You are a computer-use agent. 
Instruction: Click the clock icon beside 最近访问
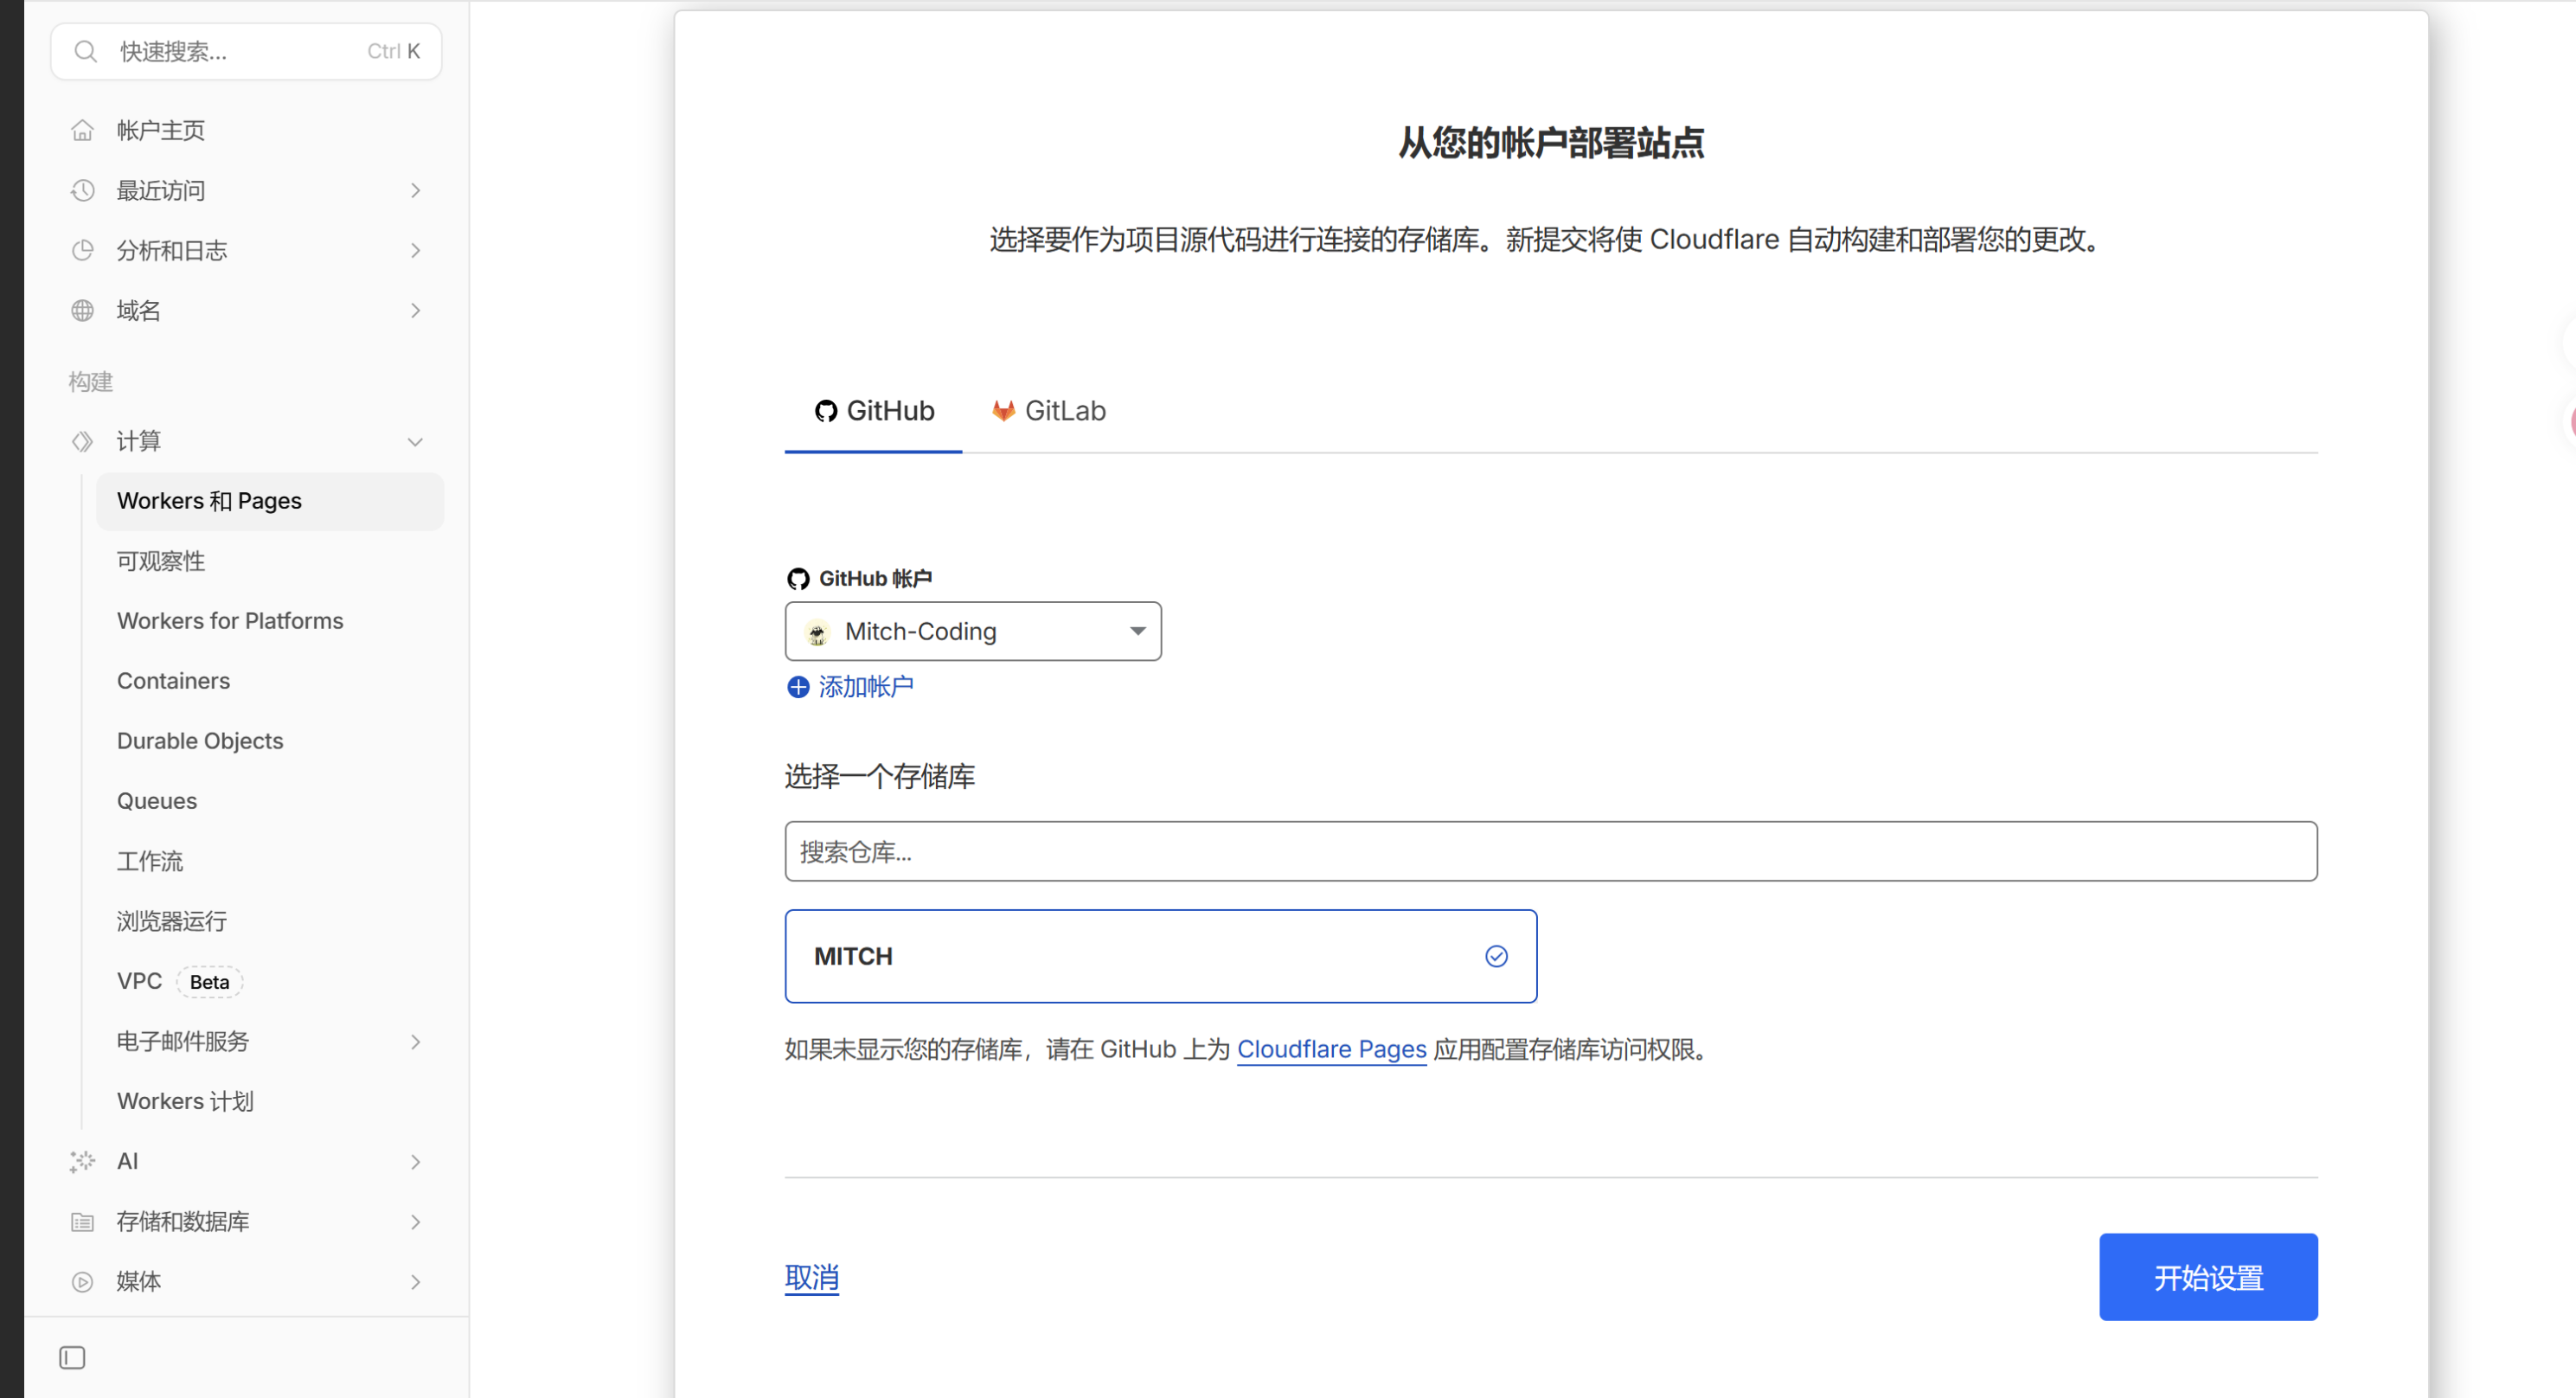(83, 190)
